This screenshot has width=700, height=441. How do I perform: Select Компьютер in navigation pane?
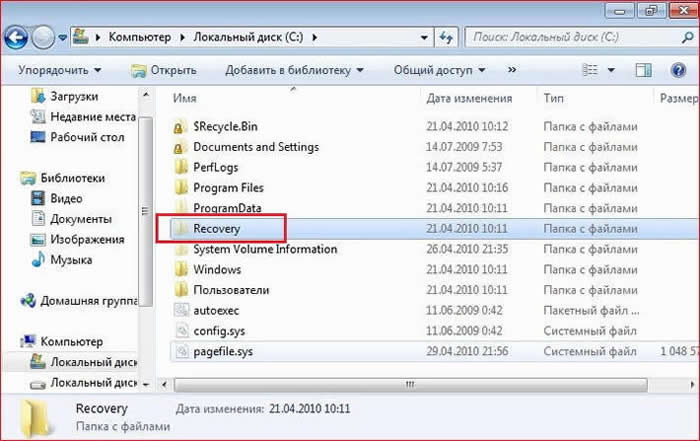click(x=62, y=342)
